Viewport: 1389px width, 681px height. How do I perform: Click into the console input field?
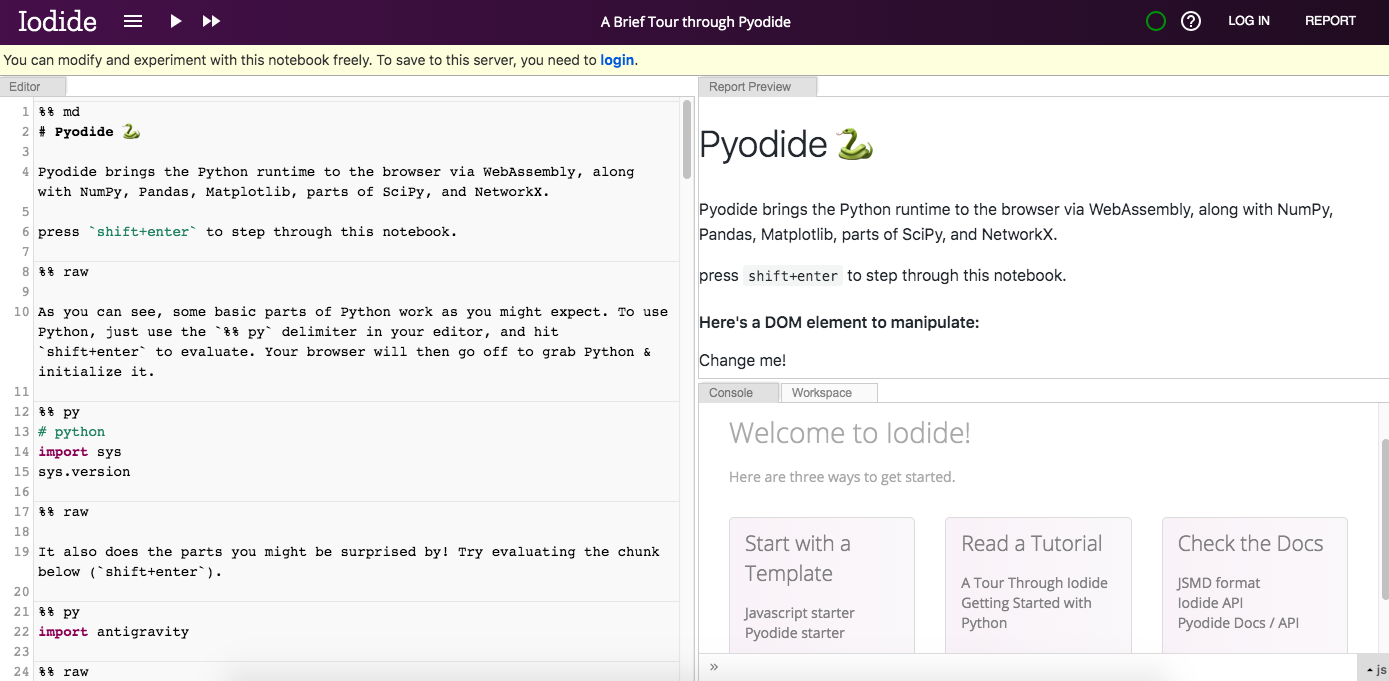point(1030,667)
